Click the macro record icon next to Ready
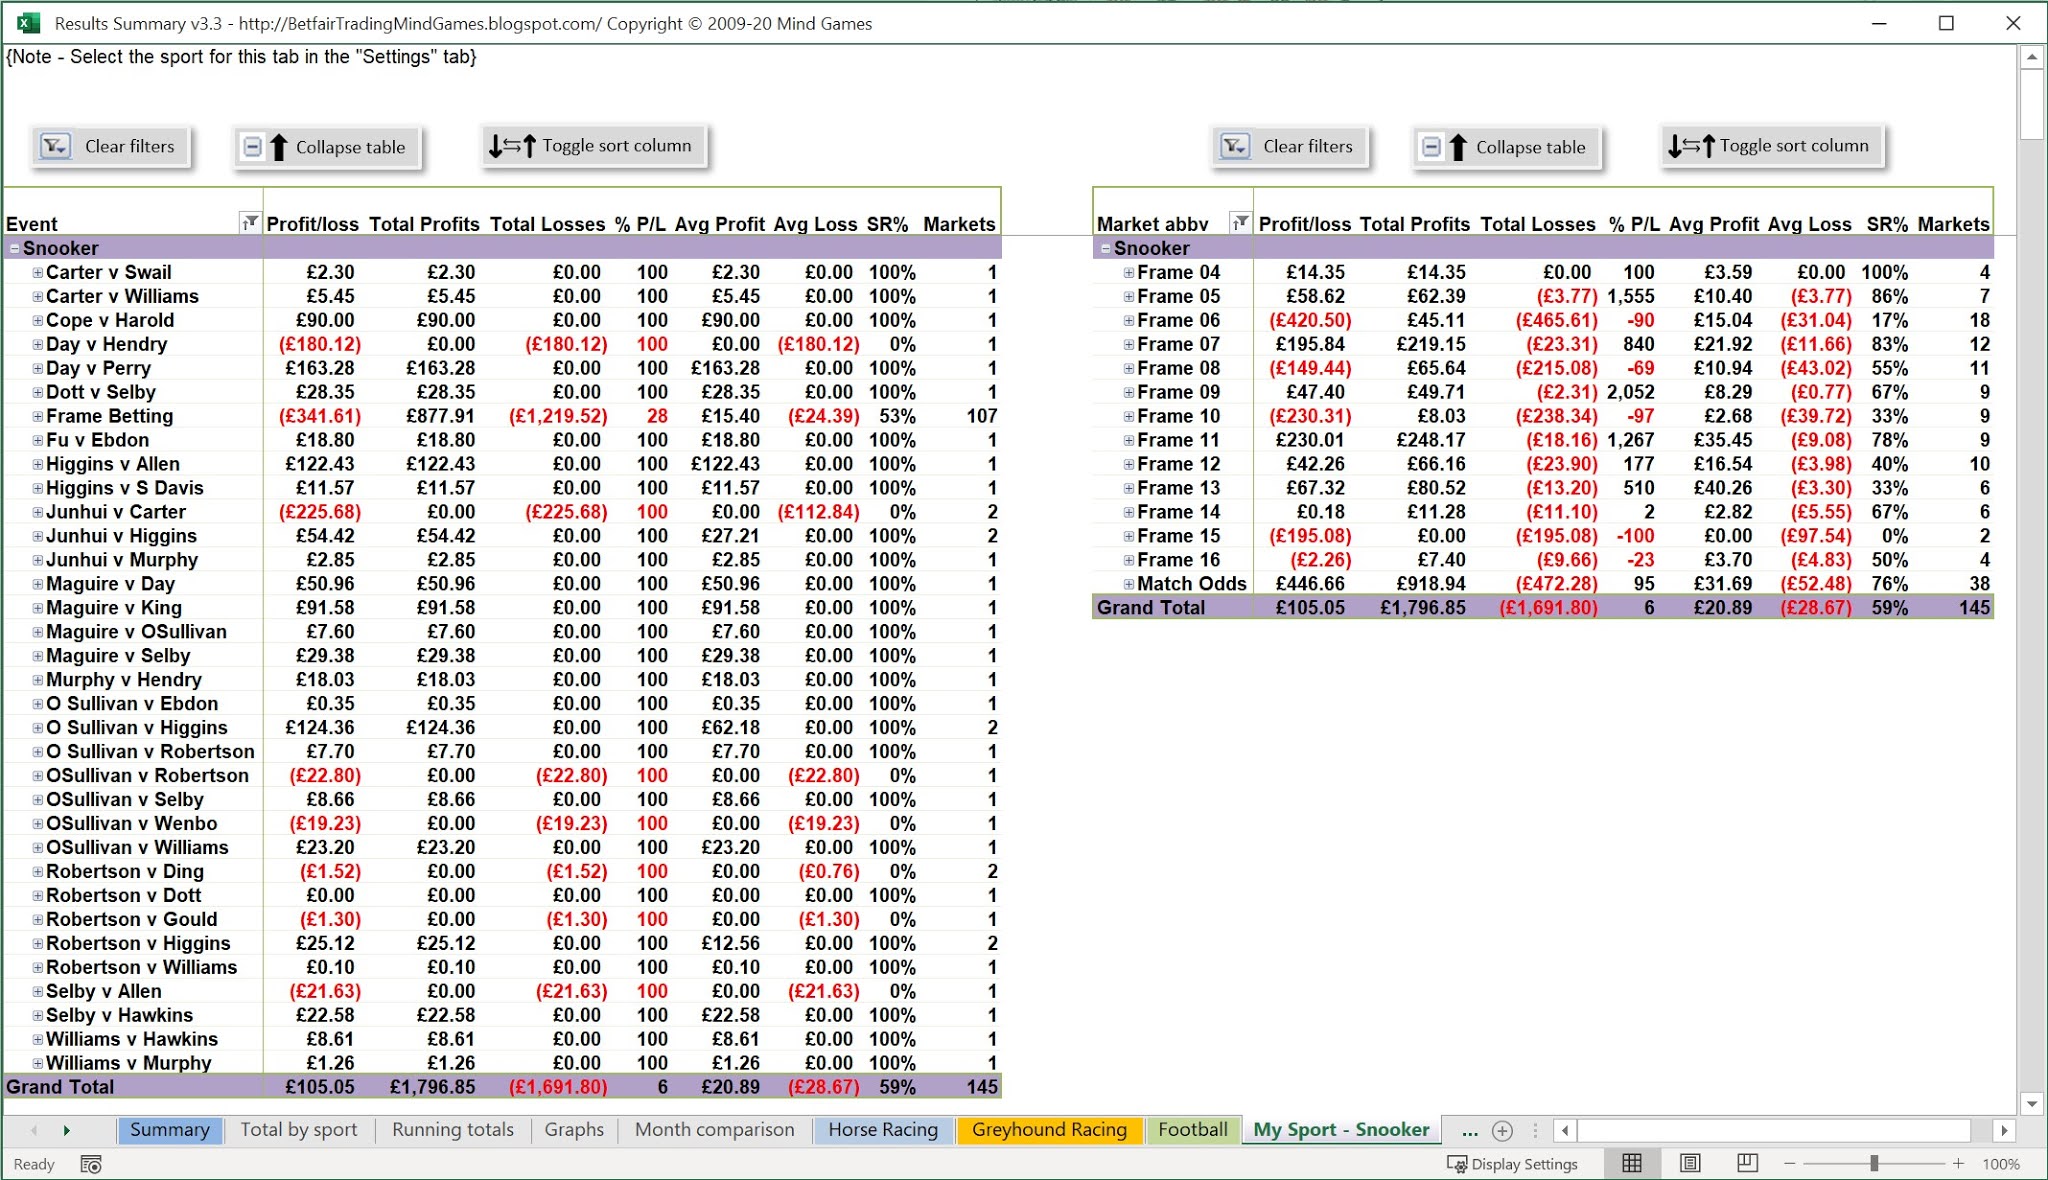2048x1180 pixels. [90, 1163]
